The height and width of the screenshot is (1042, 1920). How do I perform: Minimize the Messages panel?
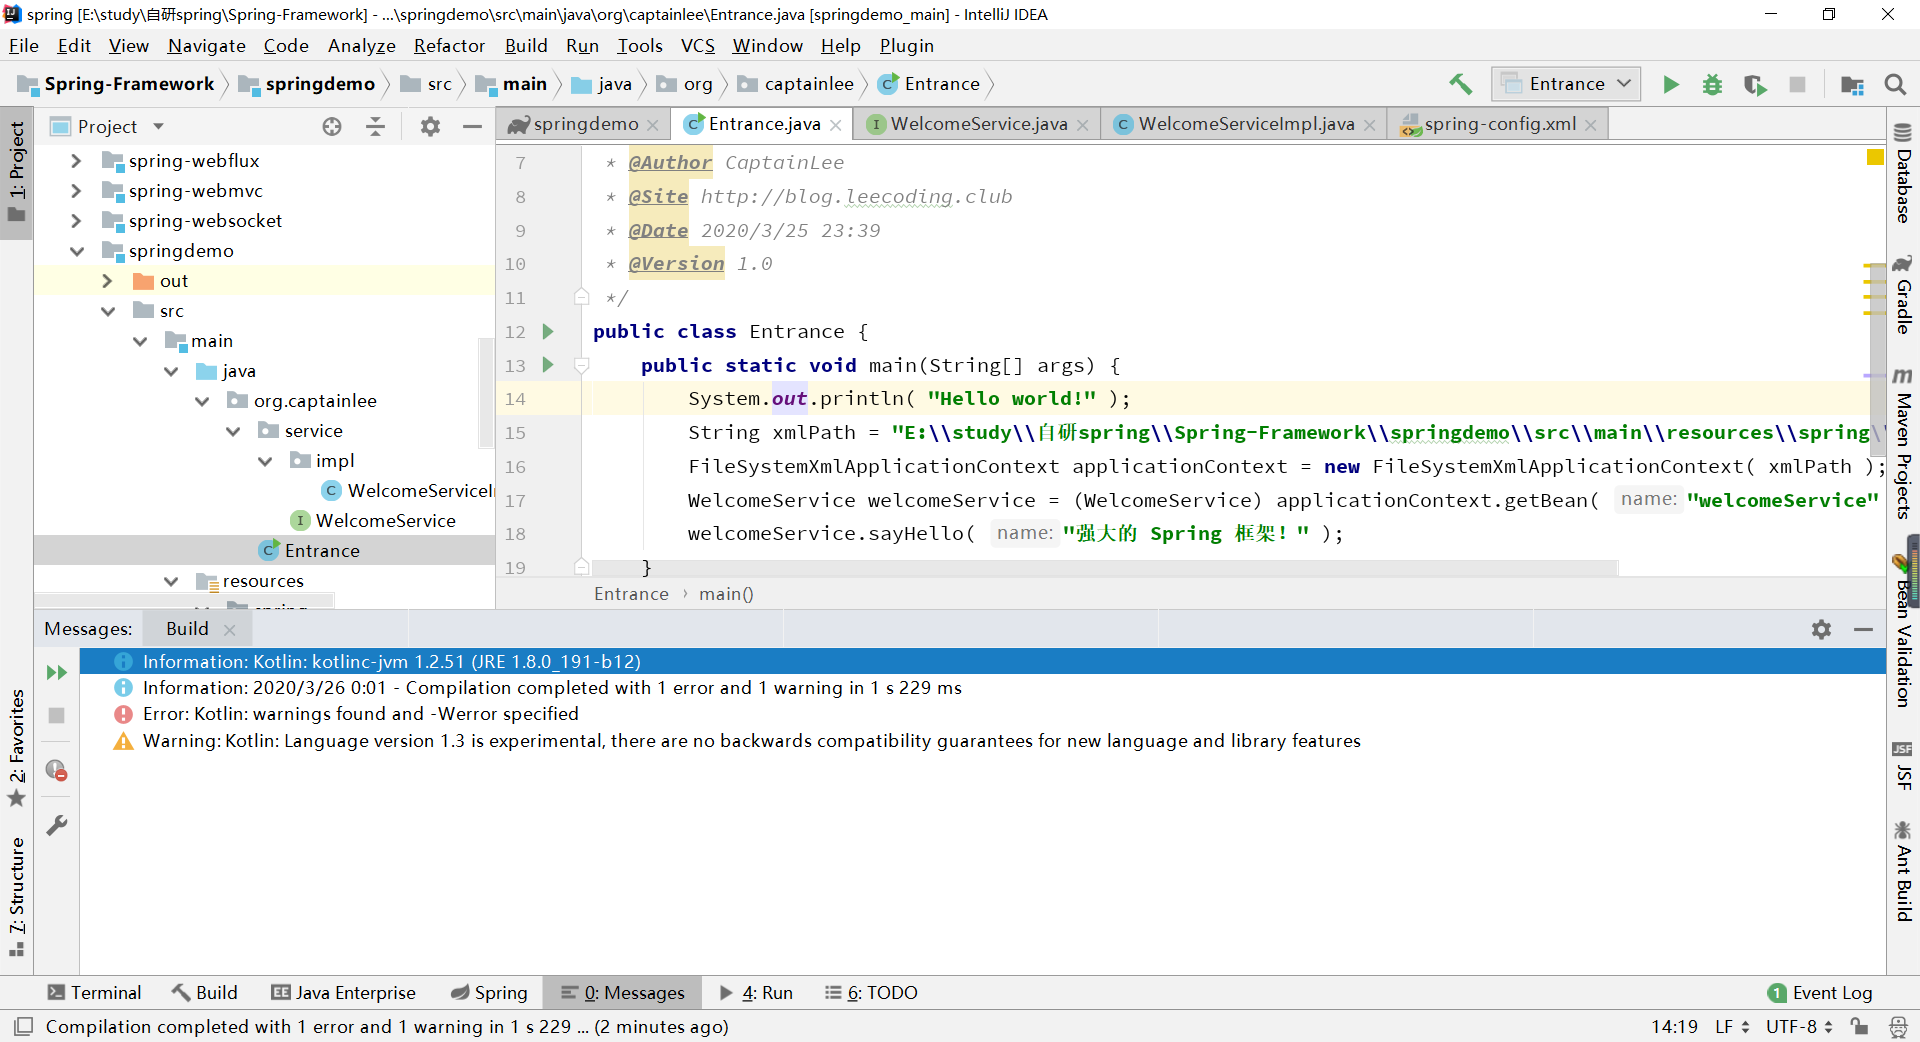coord(1863,629)
